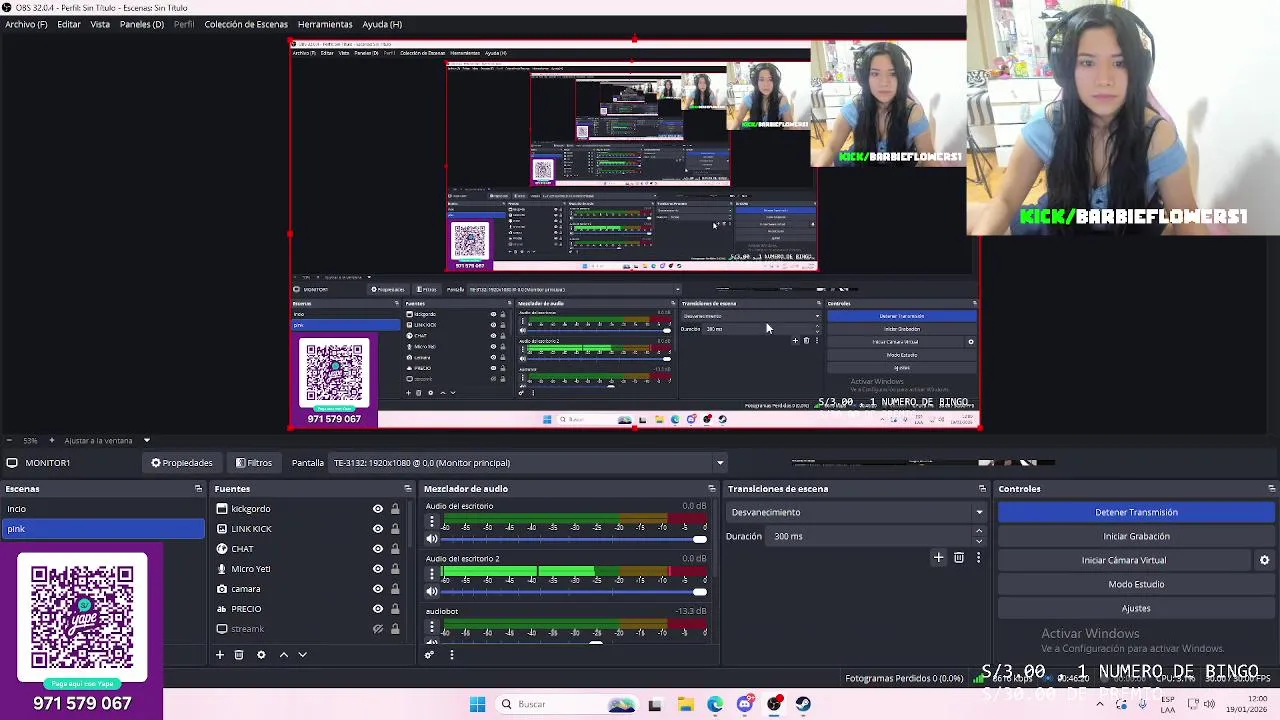This screenshot has width=1280, height=720.
Task: Open the Windows Start menu
Action: click(x=477, y=704)
